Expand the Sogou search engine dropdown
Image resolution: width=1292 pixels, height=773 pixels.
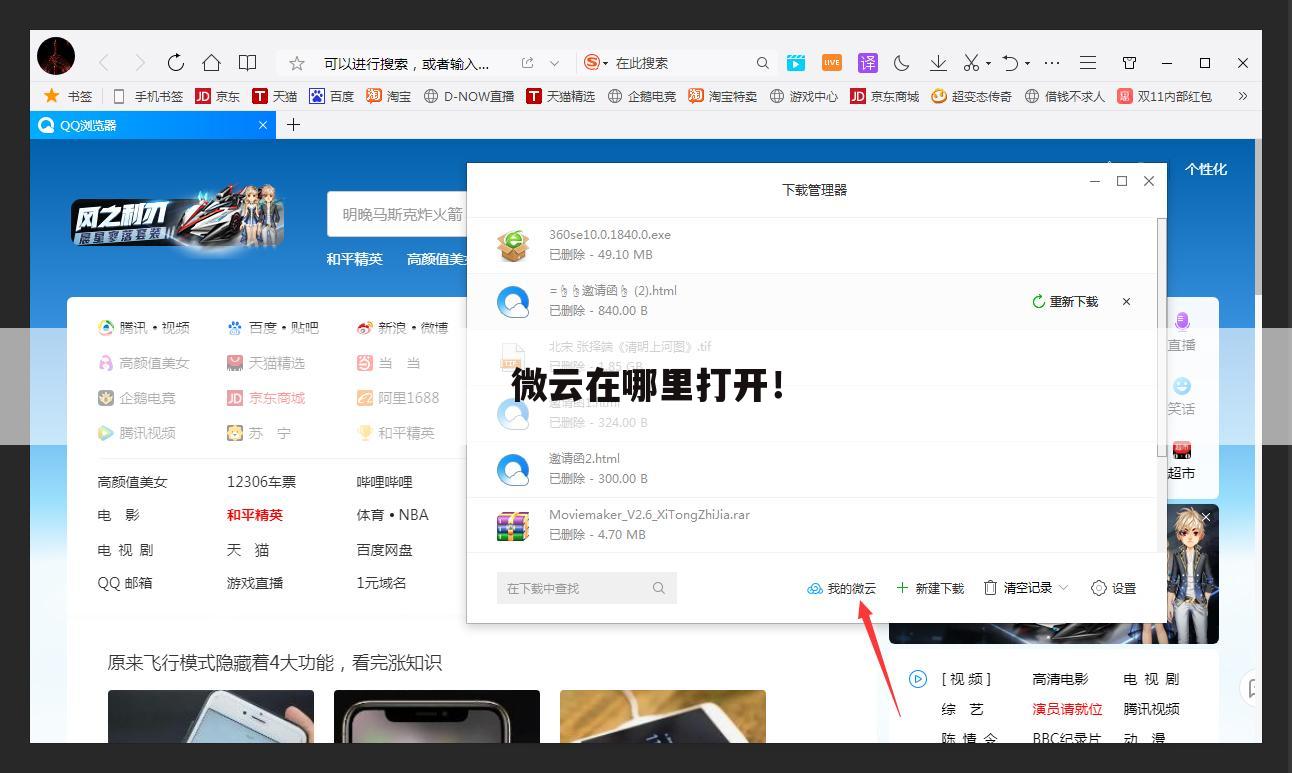[605, 63]
